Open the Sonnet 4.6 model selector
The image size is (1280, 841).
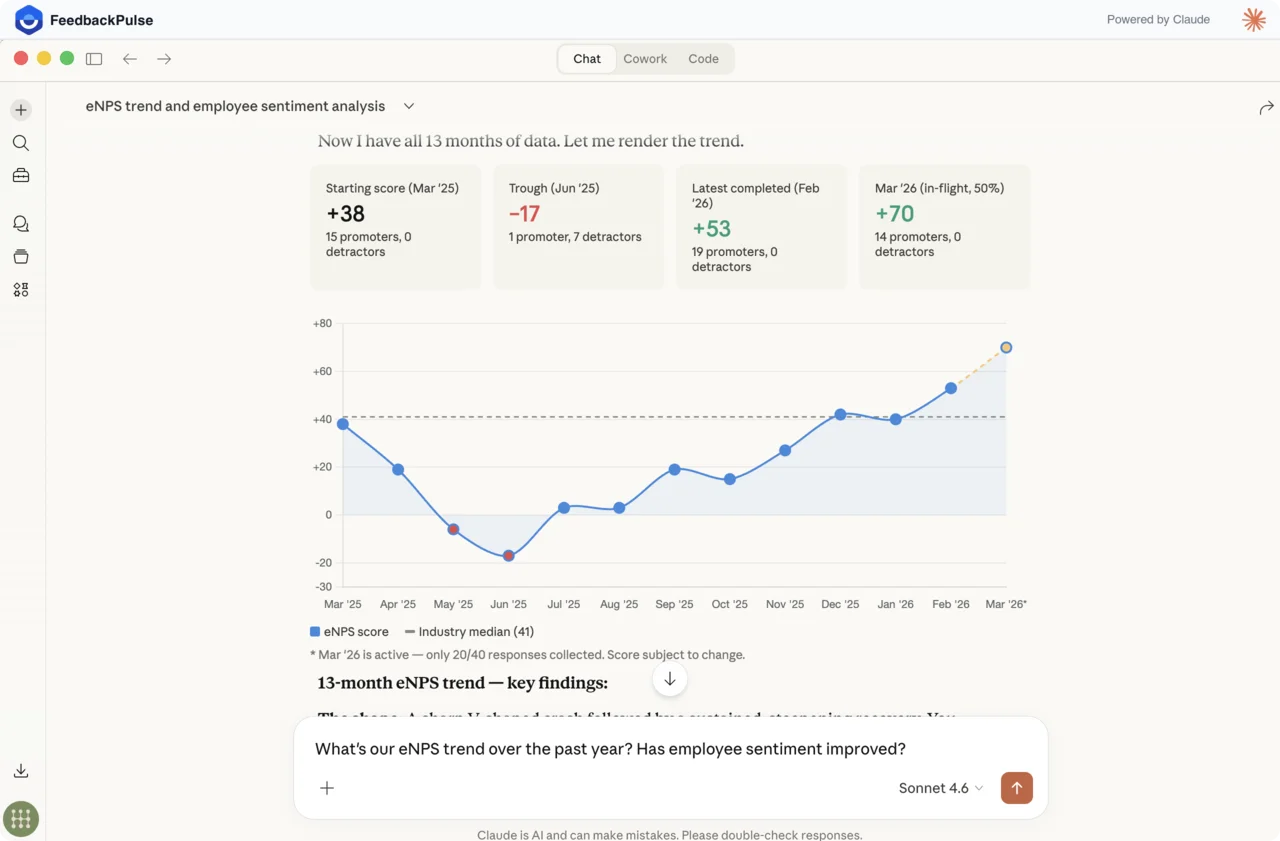pos(938,788)
